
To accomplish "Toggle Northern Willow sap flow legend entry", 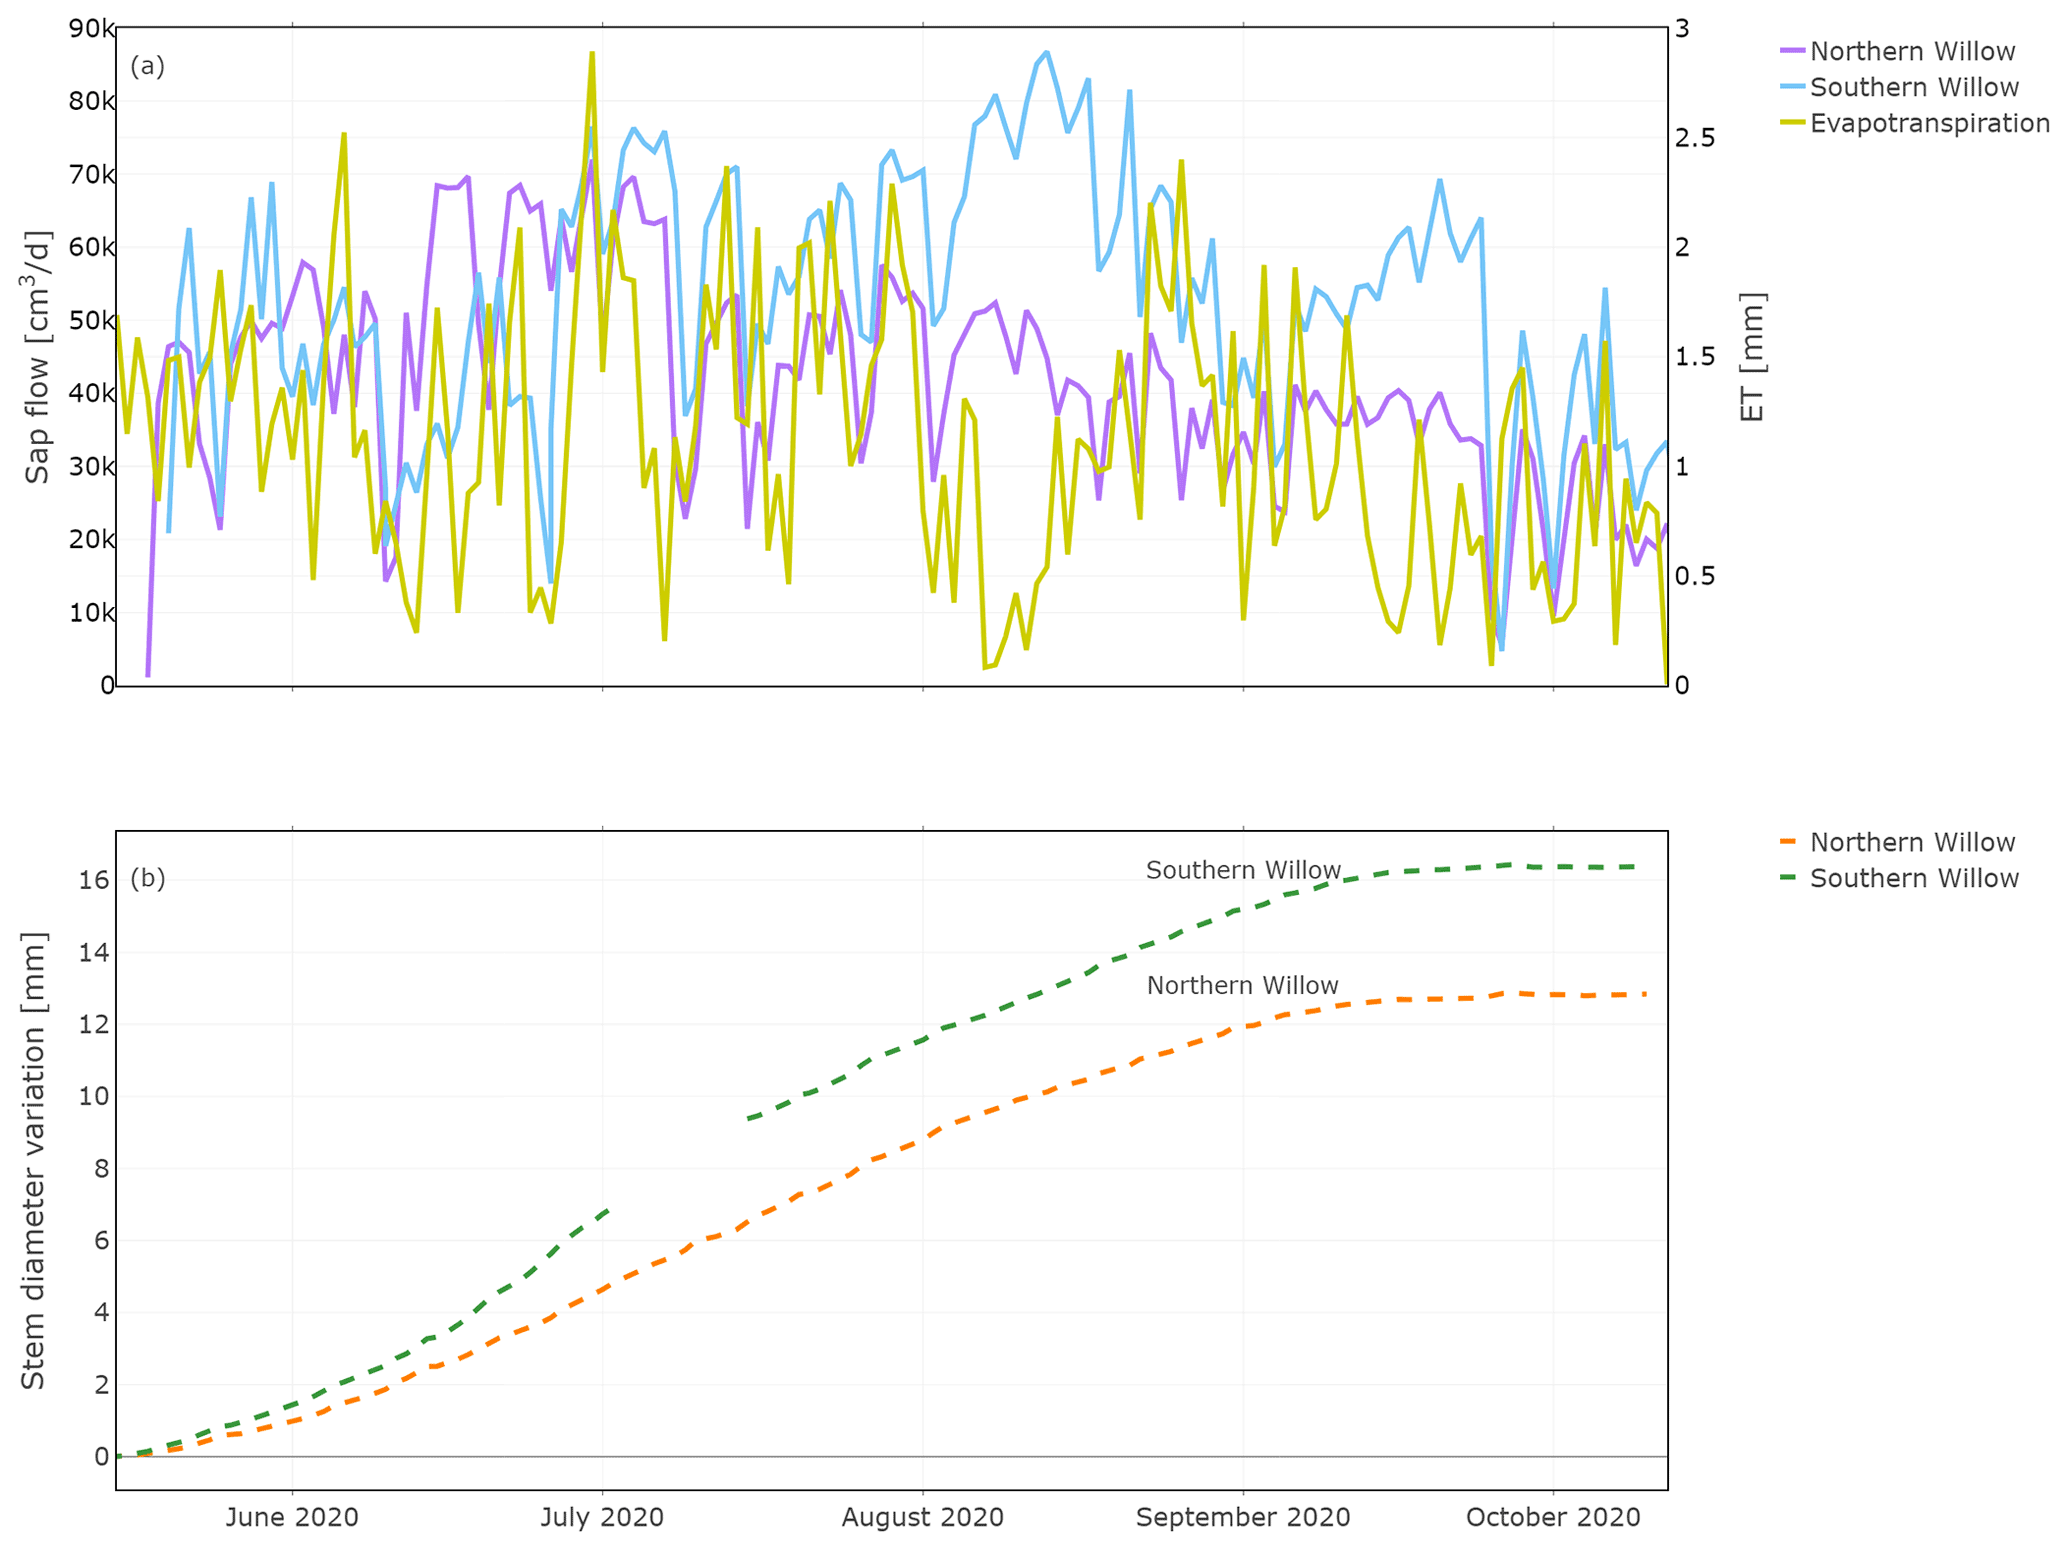I will [1911, 52].
